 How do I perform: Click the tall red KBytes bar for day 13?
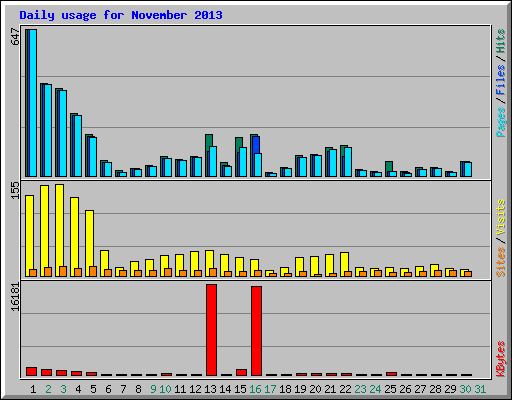211,330
